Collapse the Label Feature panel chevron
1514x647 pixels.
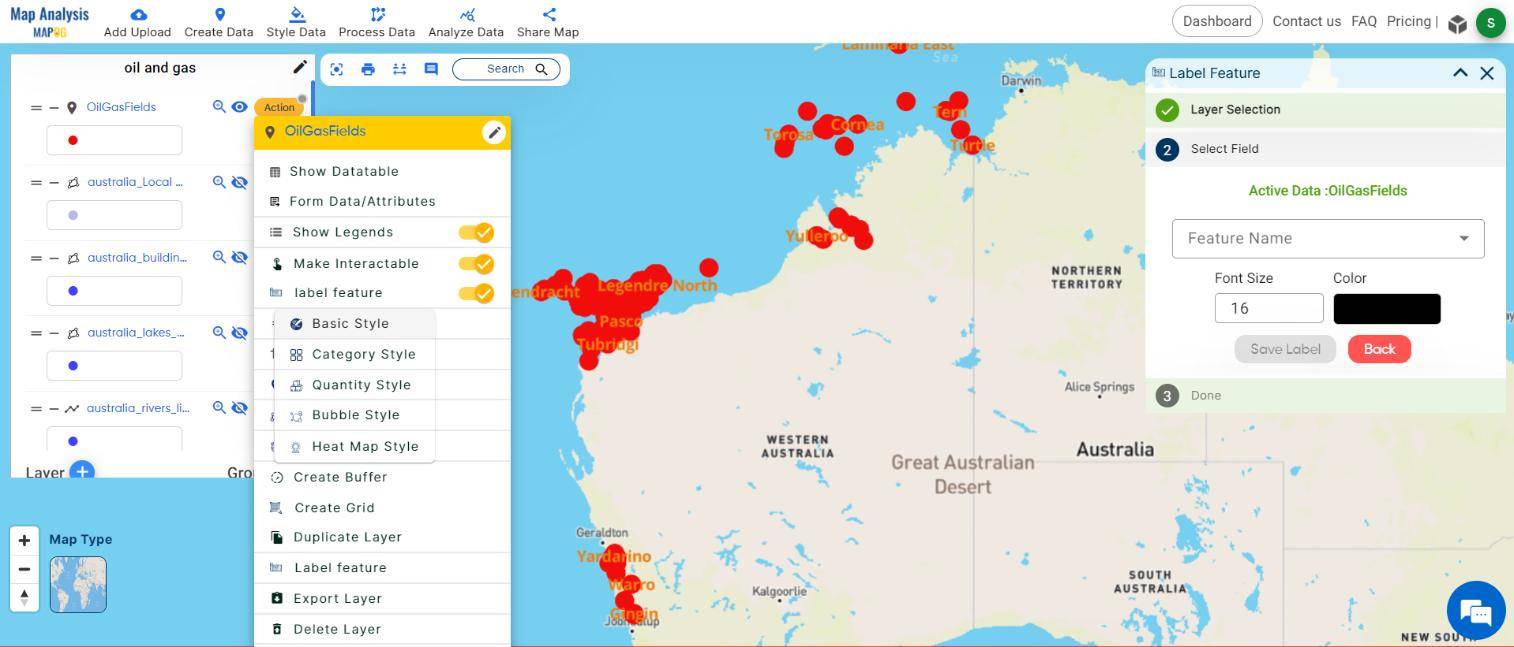pyautogui.click(x=1460, y=73)
